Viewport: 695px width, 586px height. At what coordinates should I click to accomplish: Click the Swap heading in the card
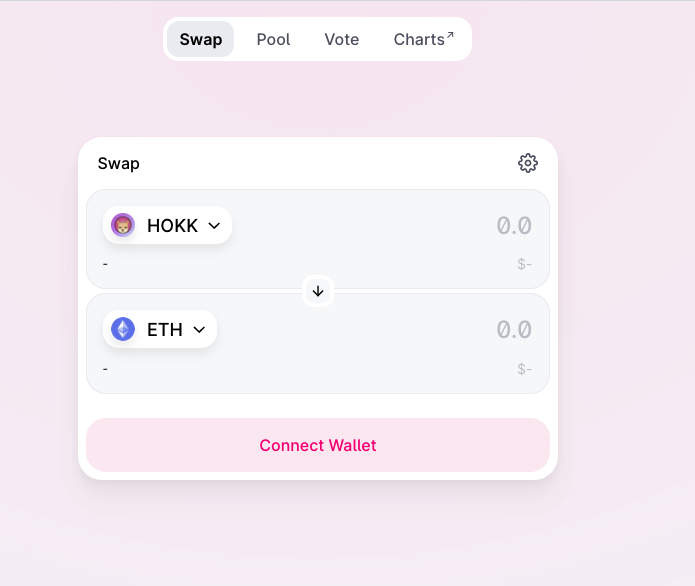coord(119,164)
